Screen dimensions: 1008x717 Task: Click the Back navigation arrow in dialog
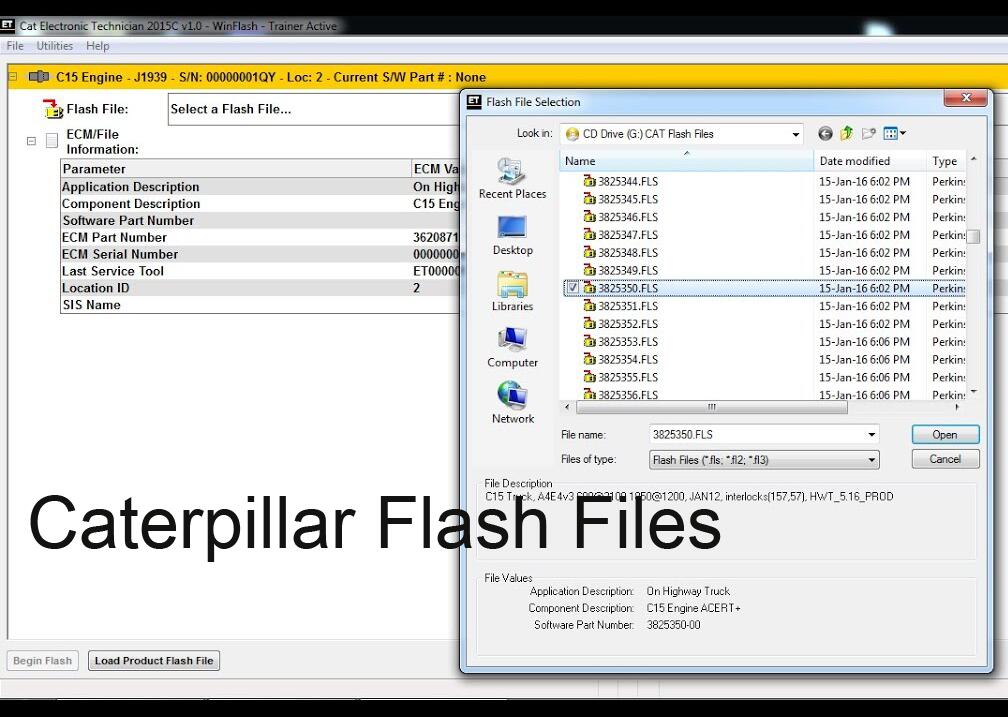point(825,134)
